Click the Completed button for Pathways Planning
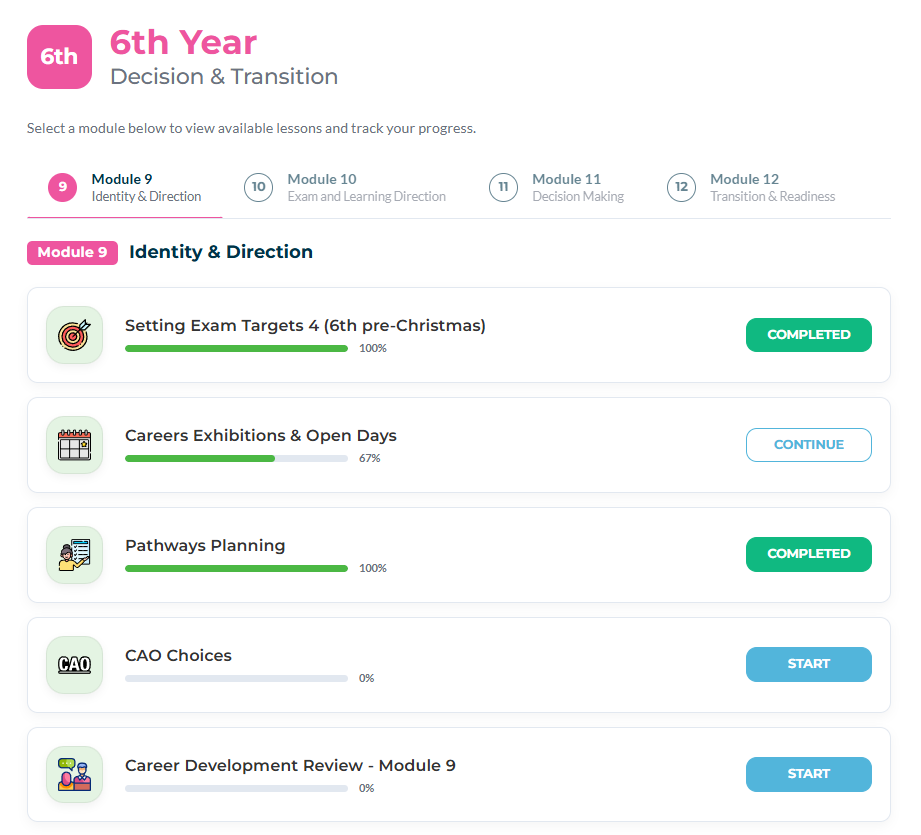This screenshot has width=921, height=835. point(809,554)
